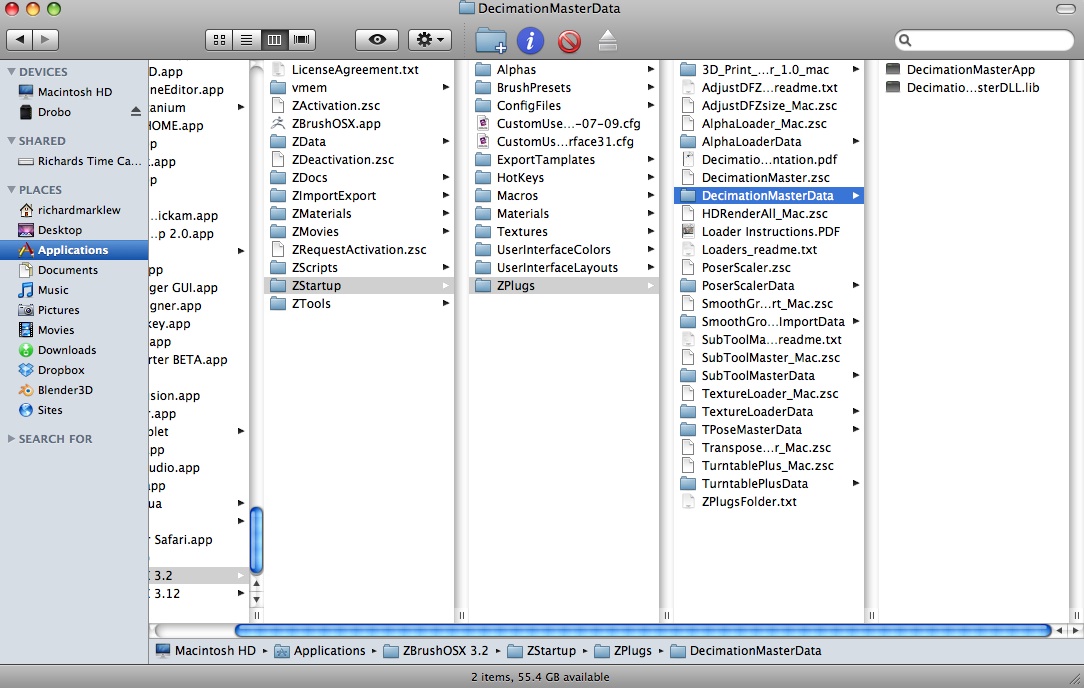1084x688 pixels.
Task: Collapse the DEVICES sidebar section
Action: 11,71
